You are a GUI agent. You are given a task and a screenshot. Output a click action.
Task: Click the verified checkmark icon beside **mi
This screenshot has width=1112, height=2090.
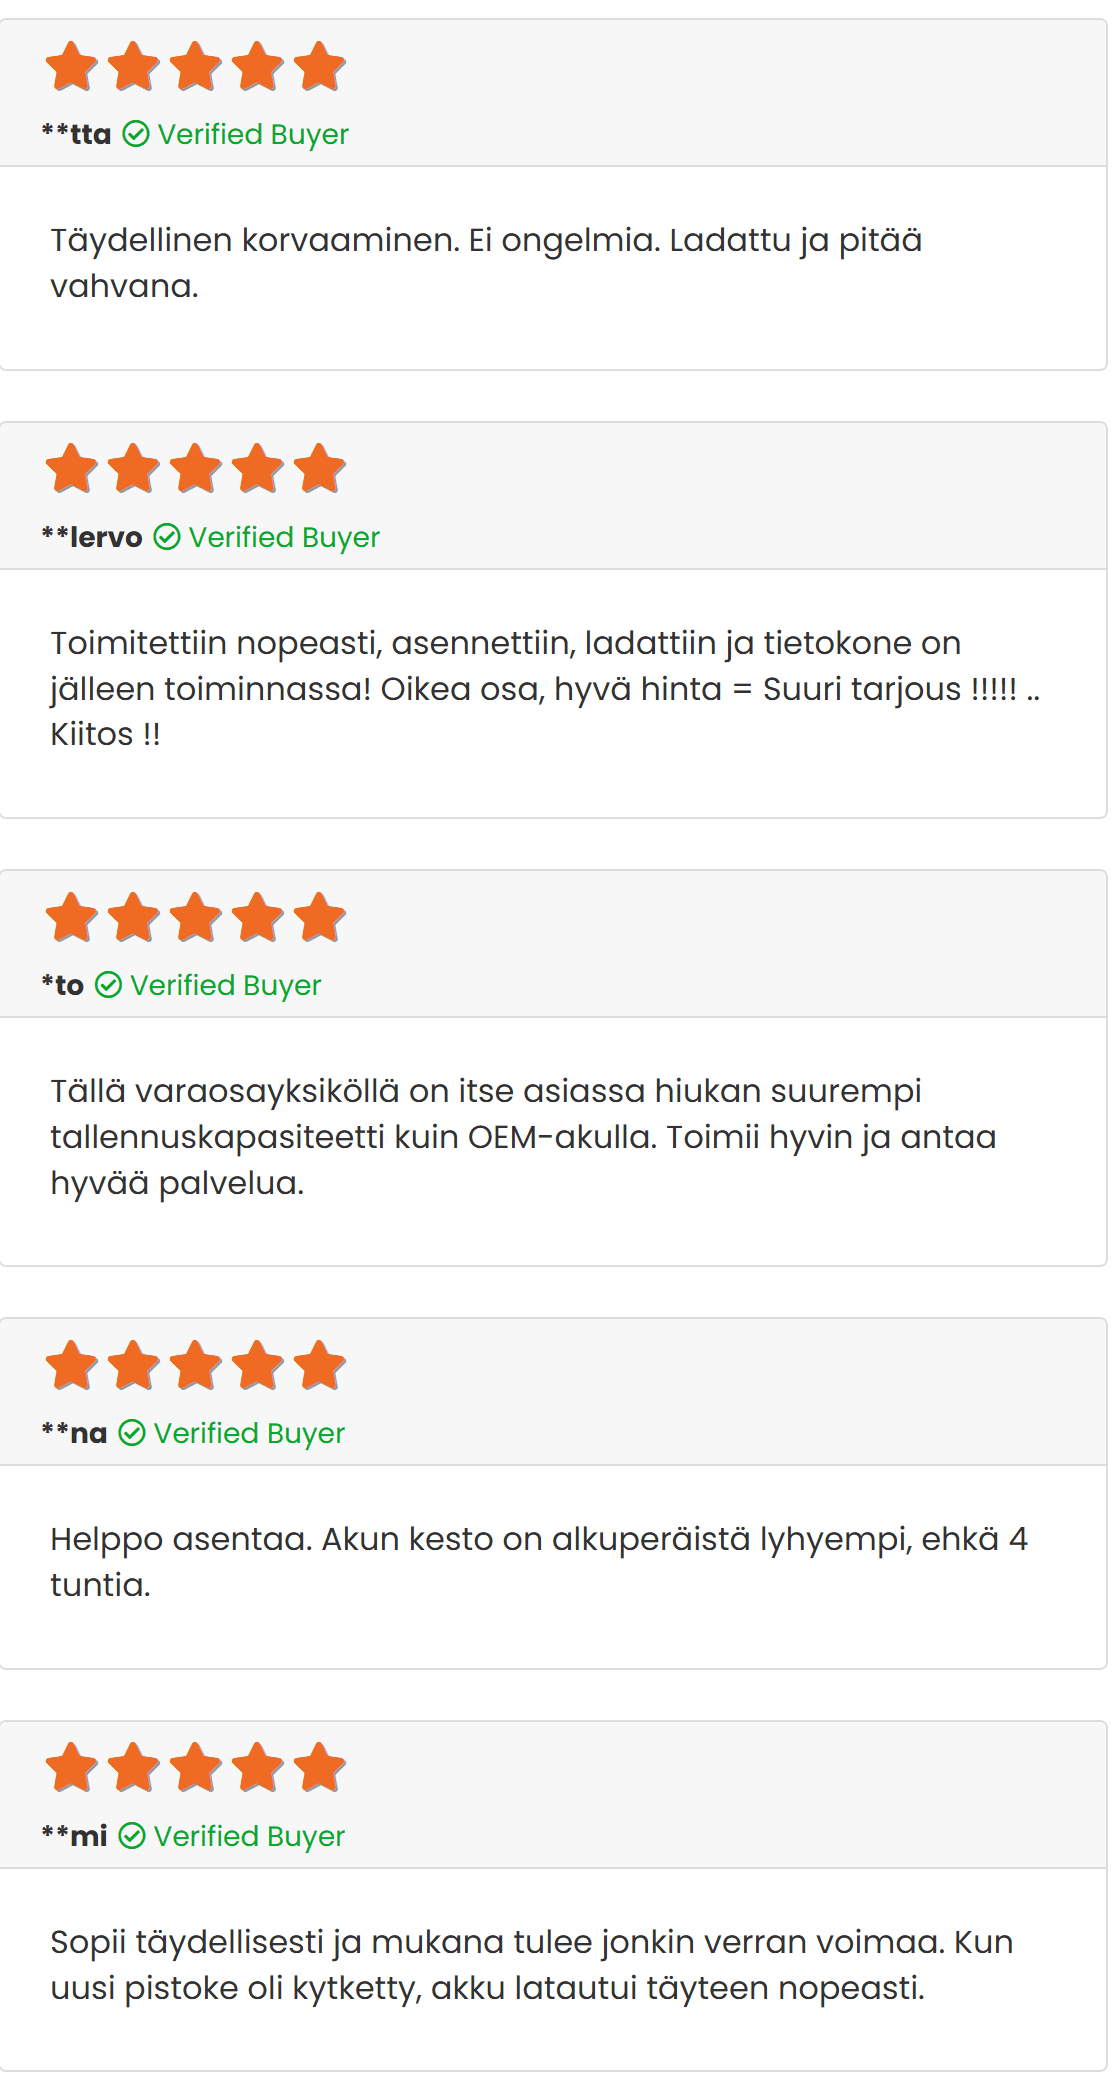tap(132, 1836)
